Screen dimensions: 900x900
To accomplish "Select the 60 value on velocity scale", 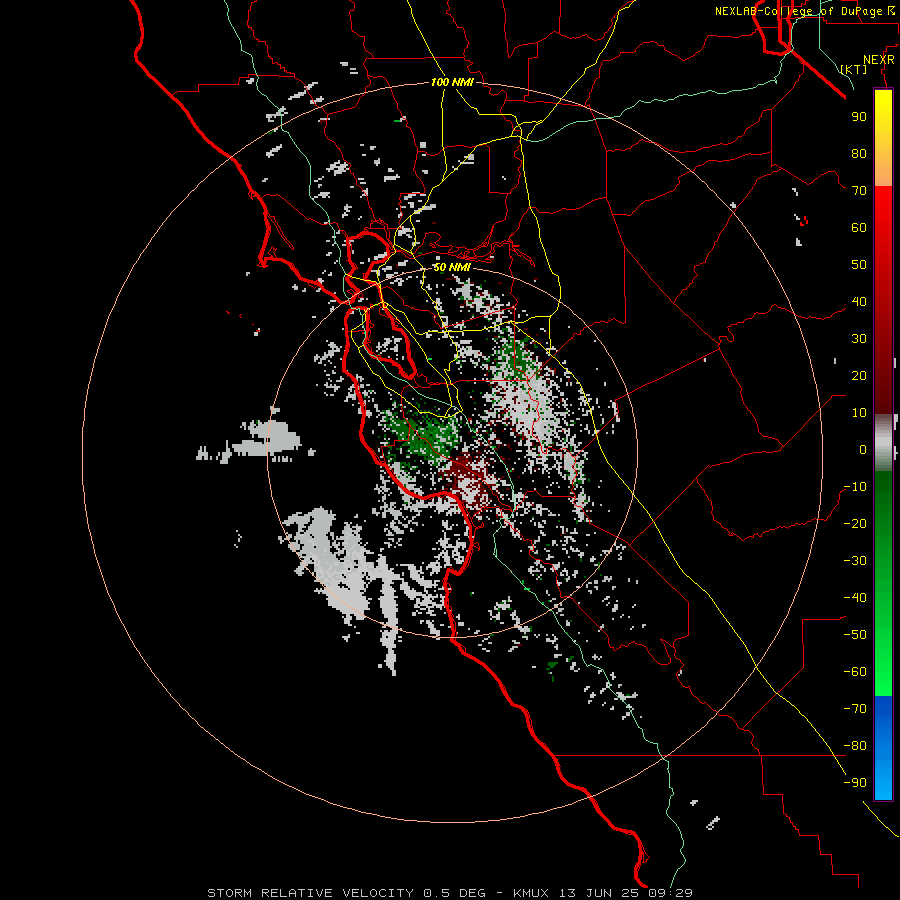I will click(x=859, y=227).
